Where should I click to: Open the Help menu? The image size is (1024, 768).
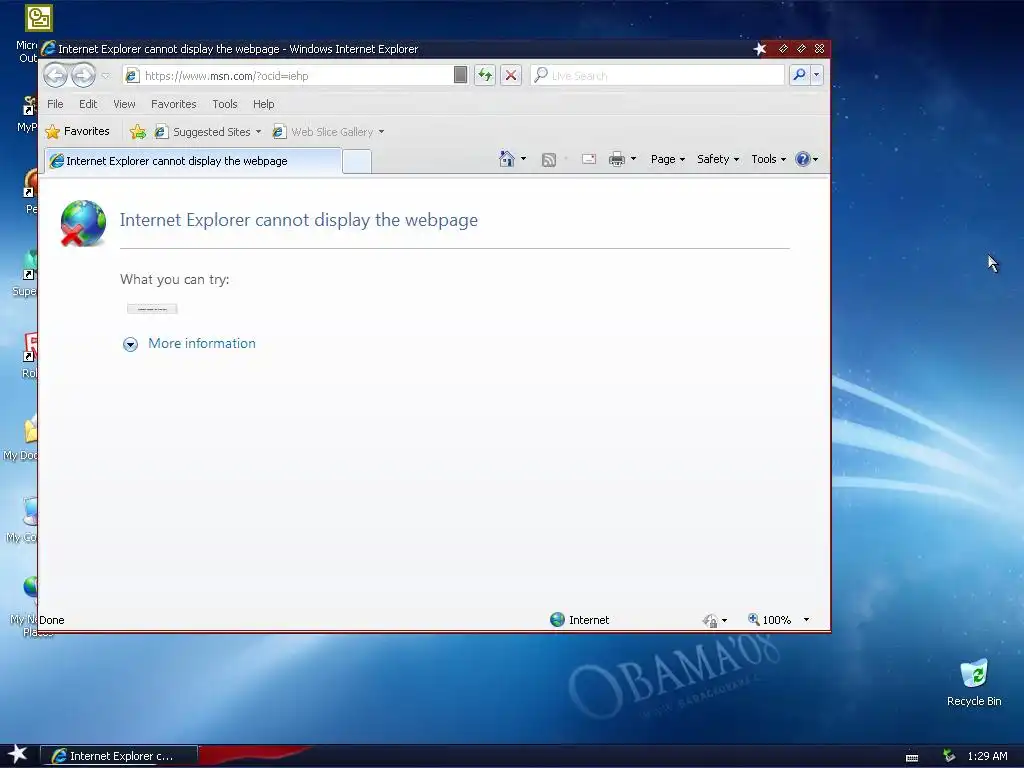click(x=264, y=104)
